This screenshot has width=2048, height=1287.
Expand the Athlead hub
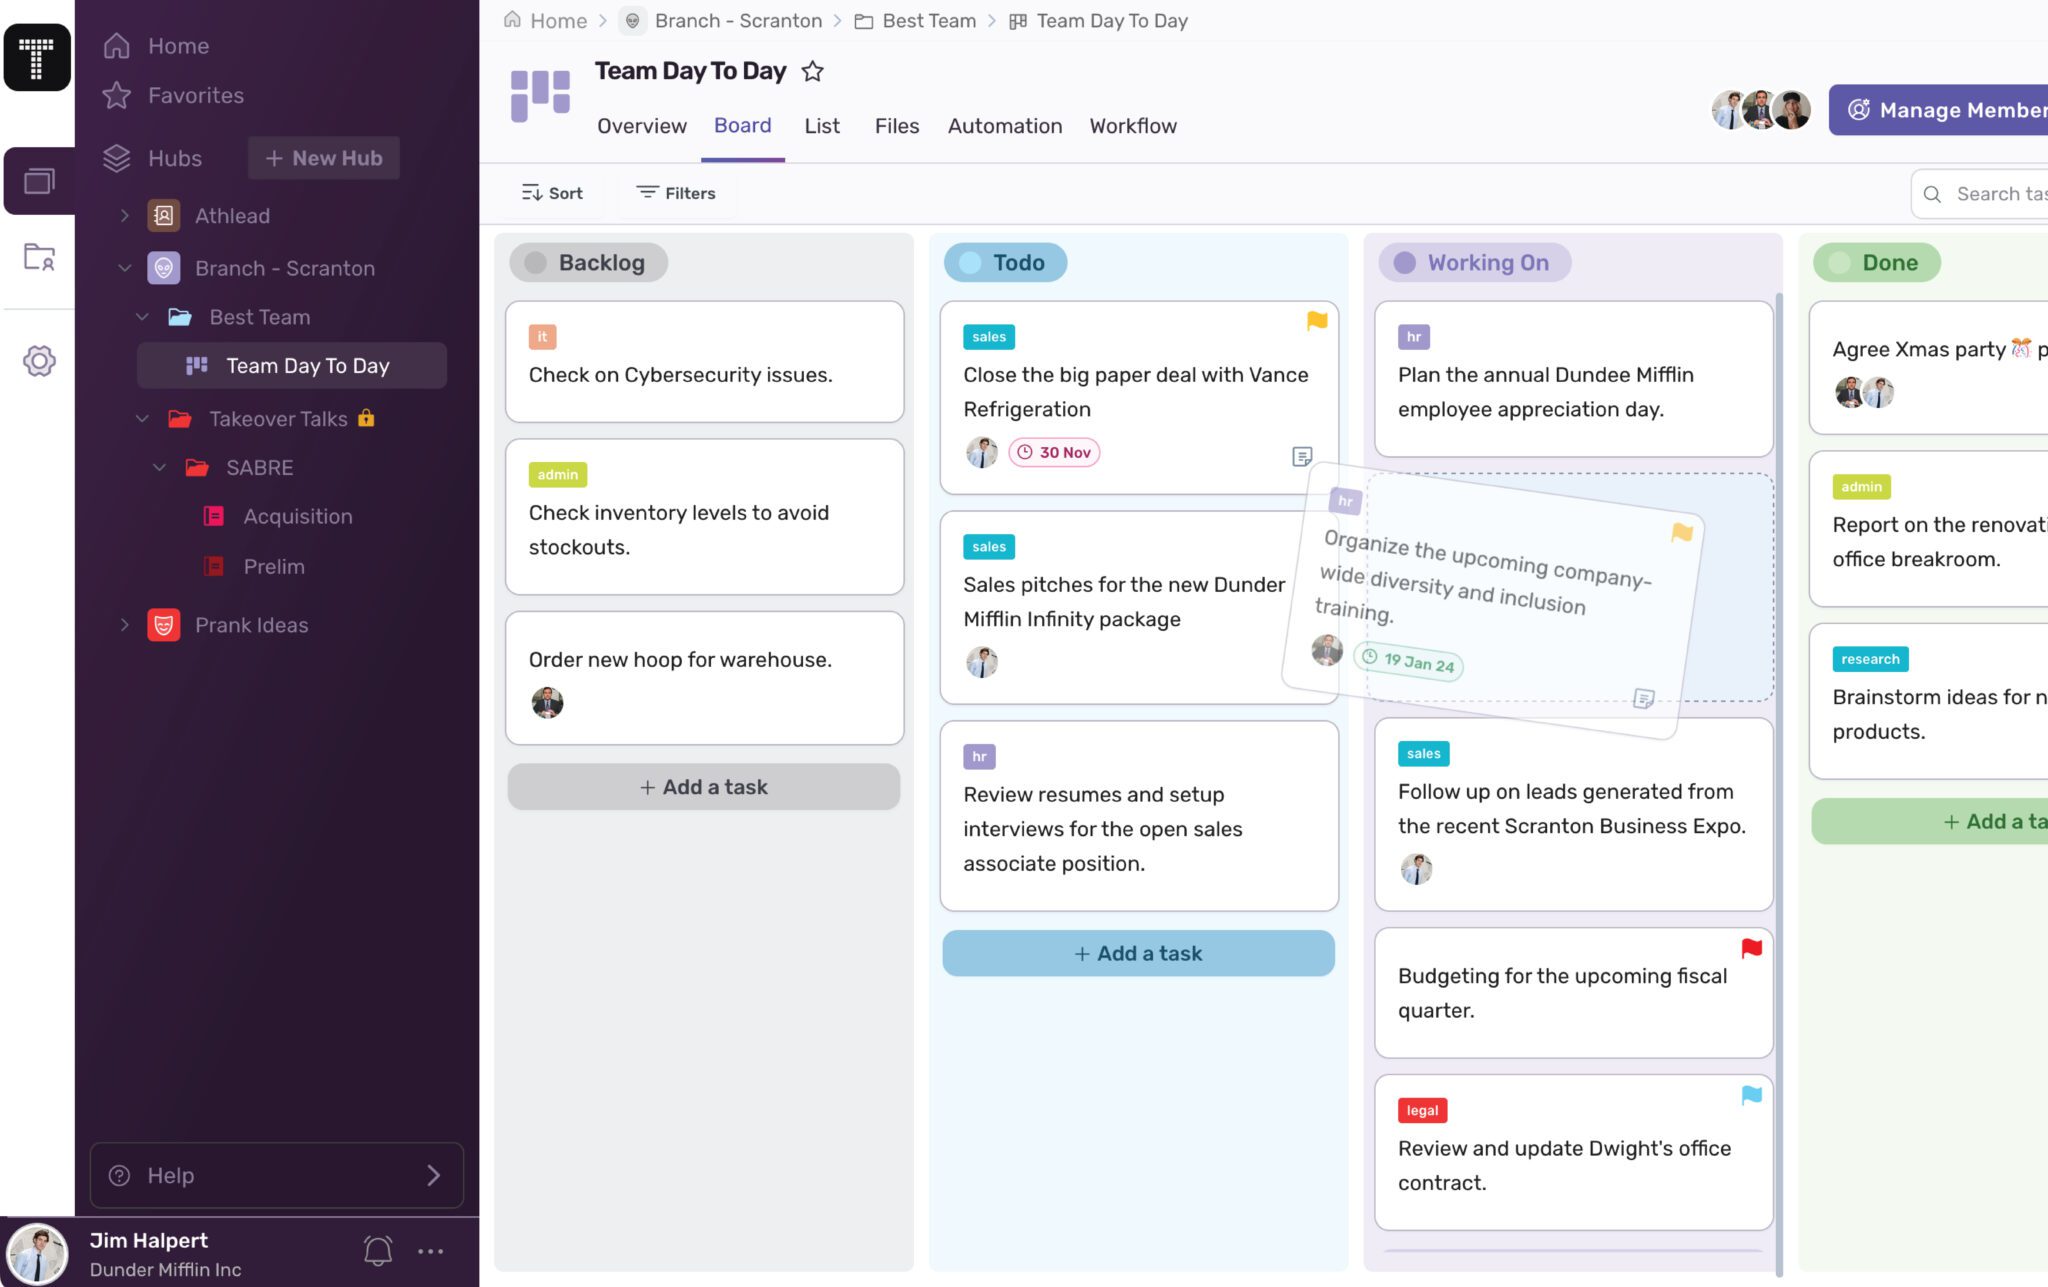[x=125, y=216]
